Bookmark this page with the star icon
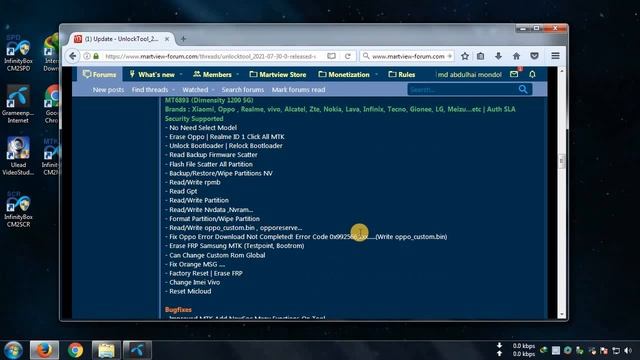 [x=464, y=56]
